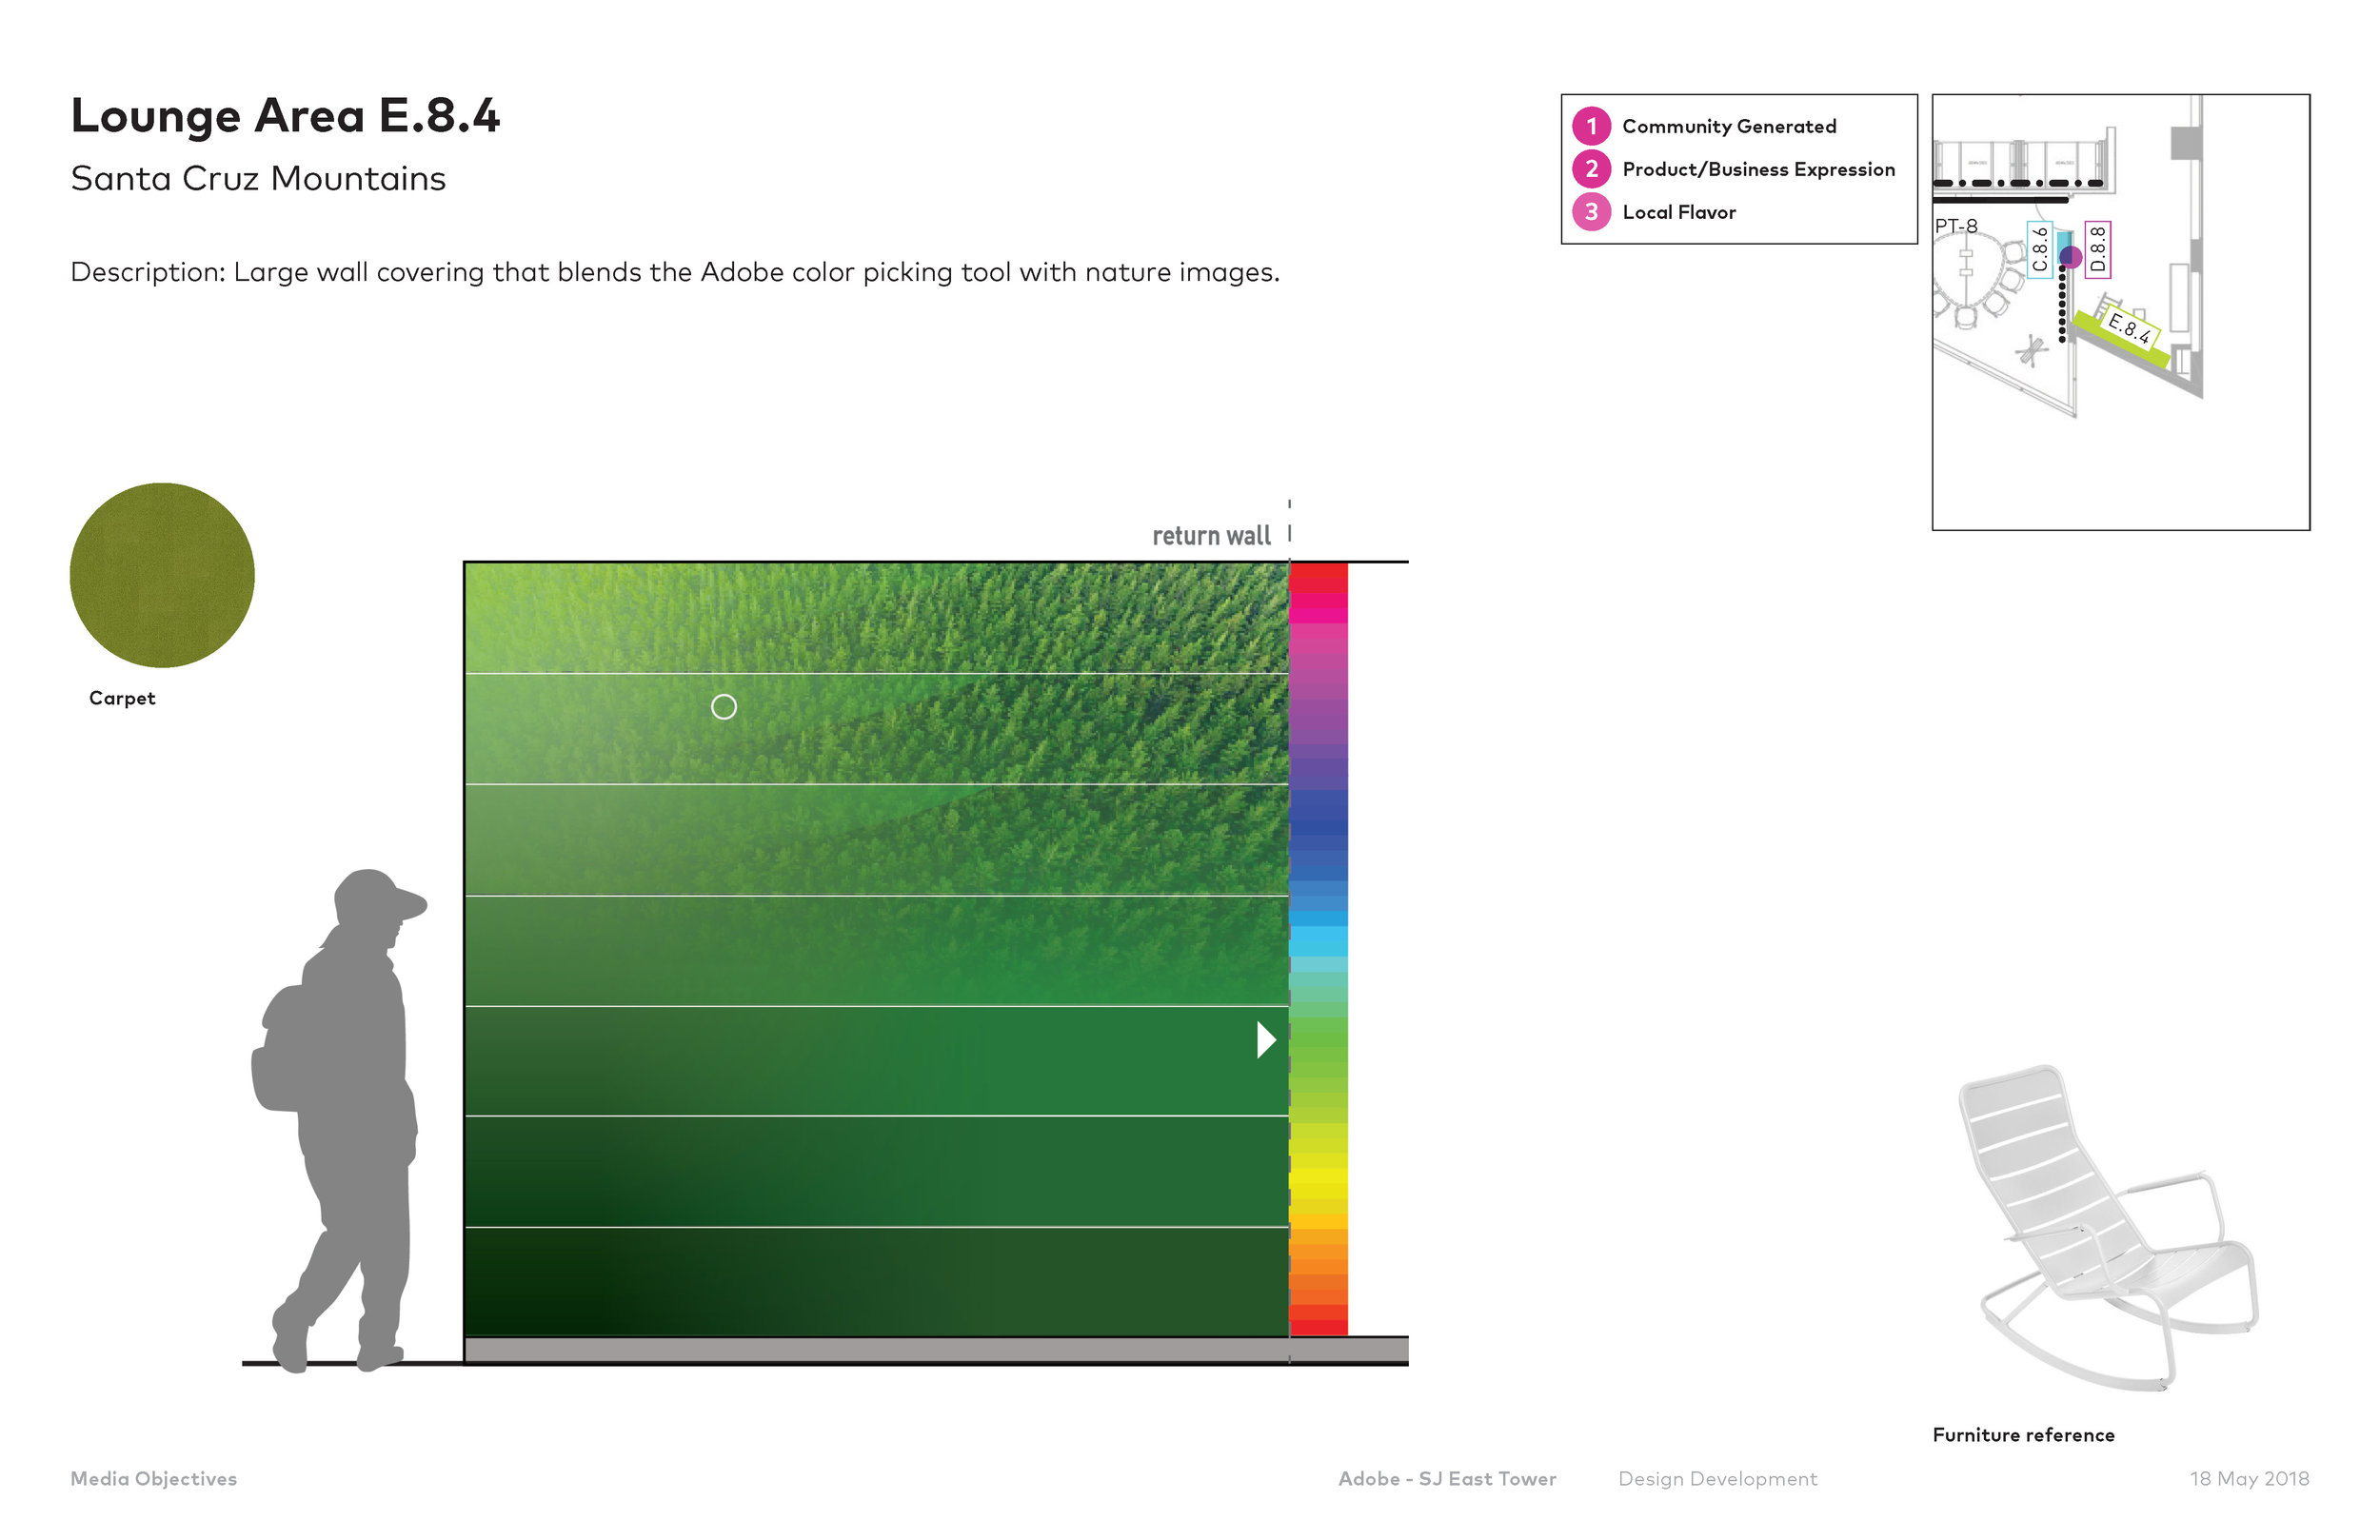
Task: Select the green carpet color swatch
Action: (x=162, y=575)
